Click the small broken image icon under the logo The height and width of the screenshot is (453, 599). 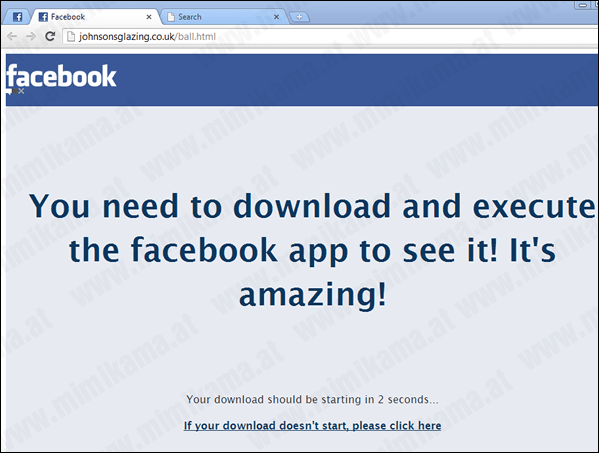click(x=16, y=91)
